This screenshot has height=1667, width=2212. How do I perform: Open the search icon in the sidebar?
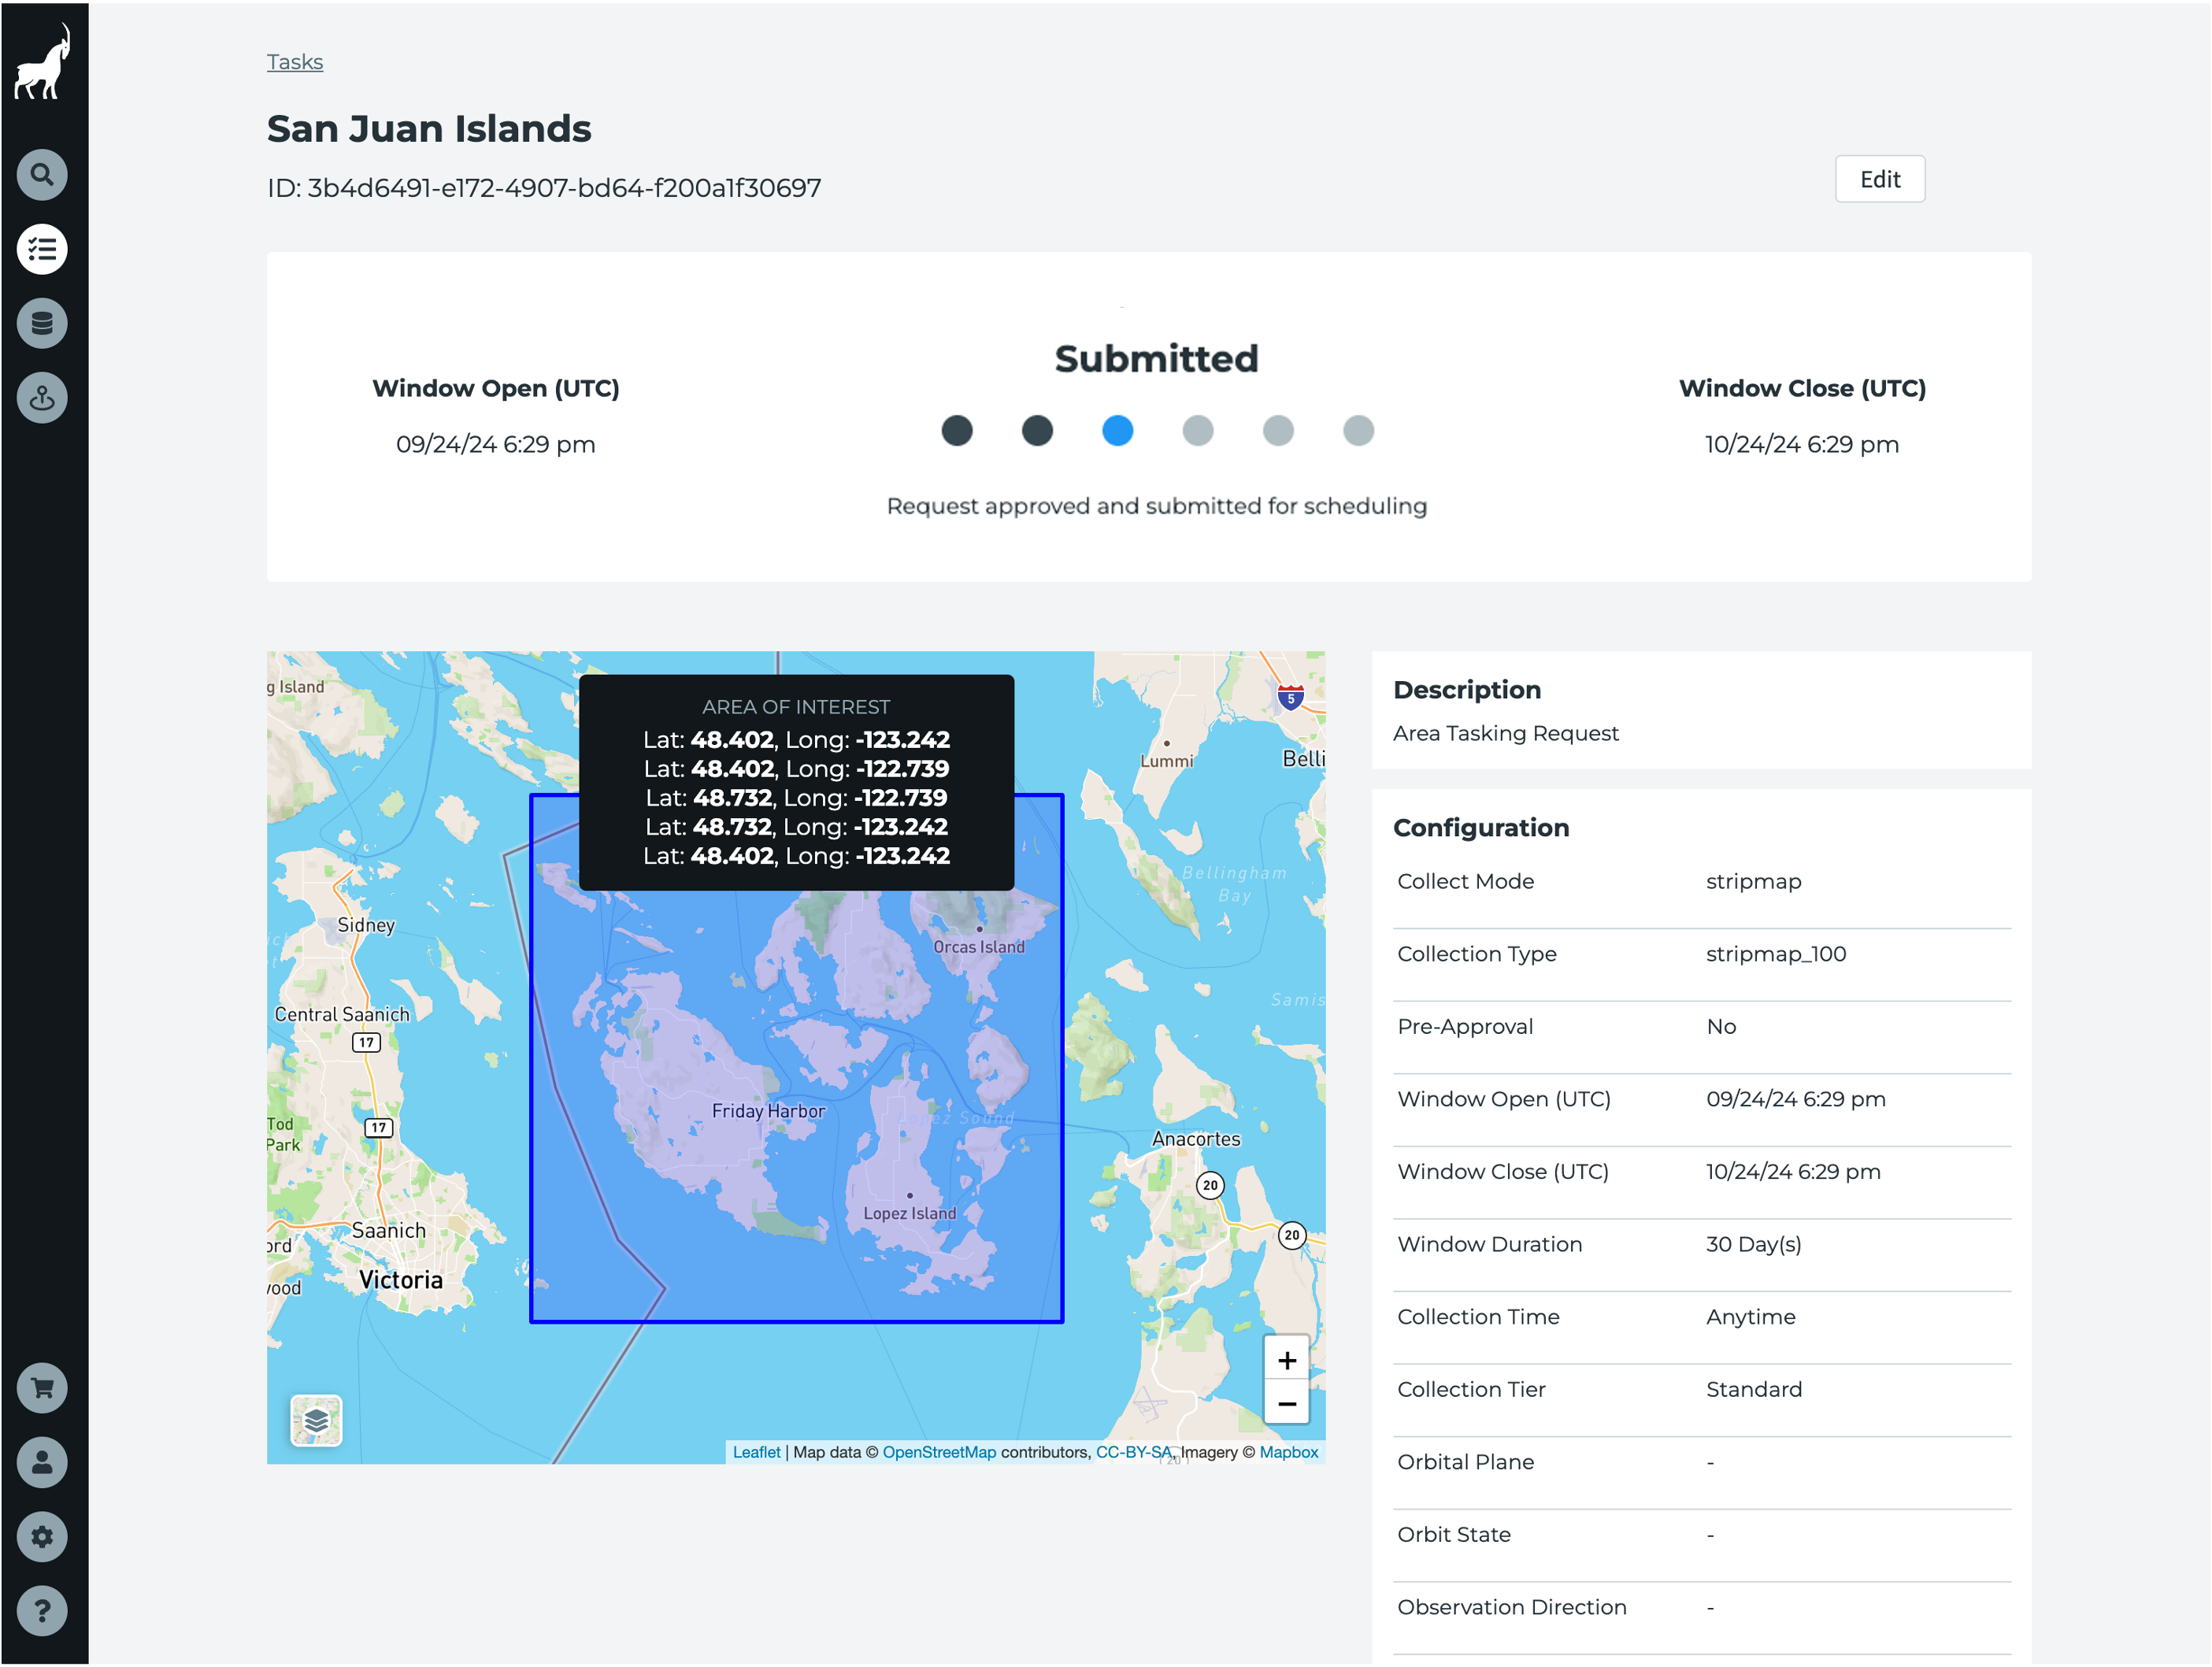[x=42, y=175]
